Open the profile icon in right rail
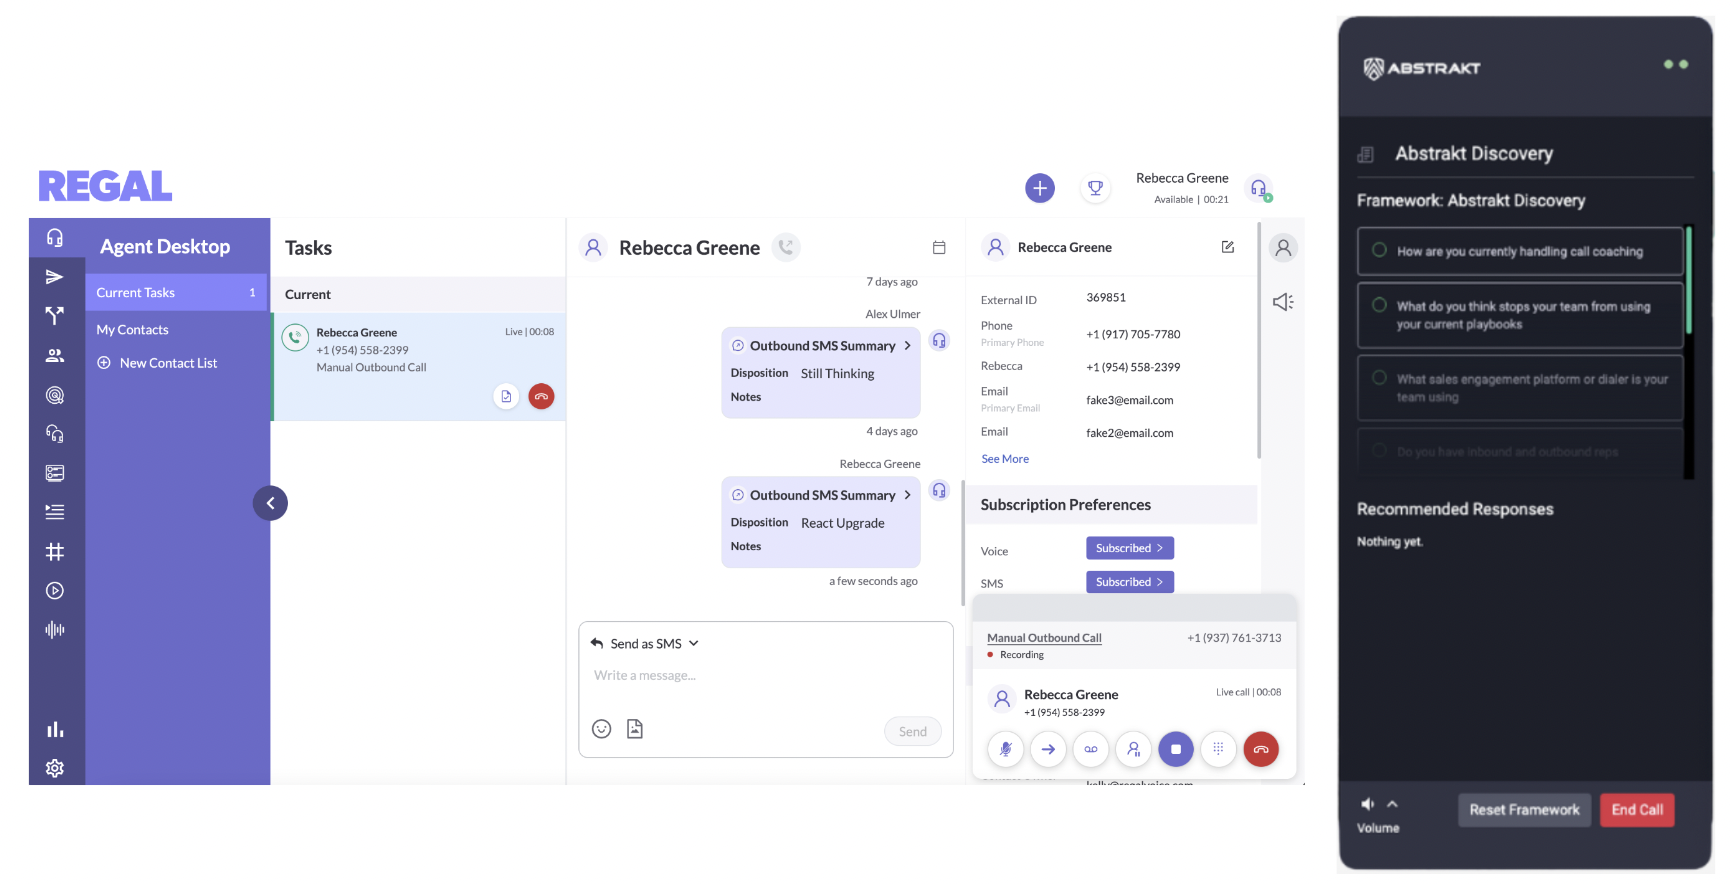Screen dimensions: 1730x884 1283,248
